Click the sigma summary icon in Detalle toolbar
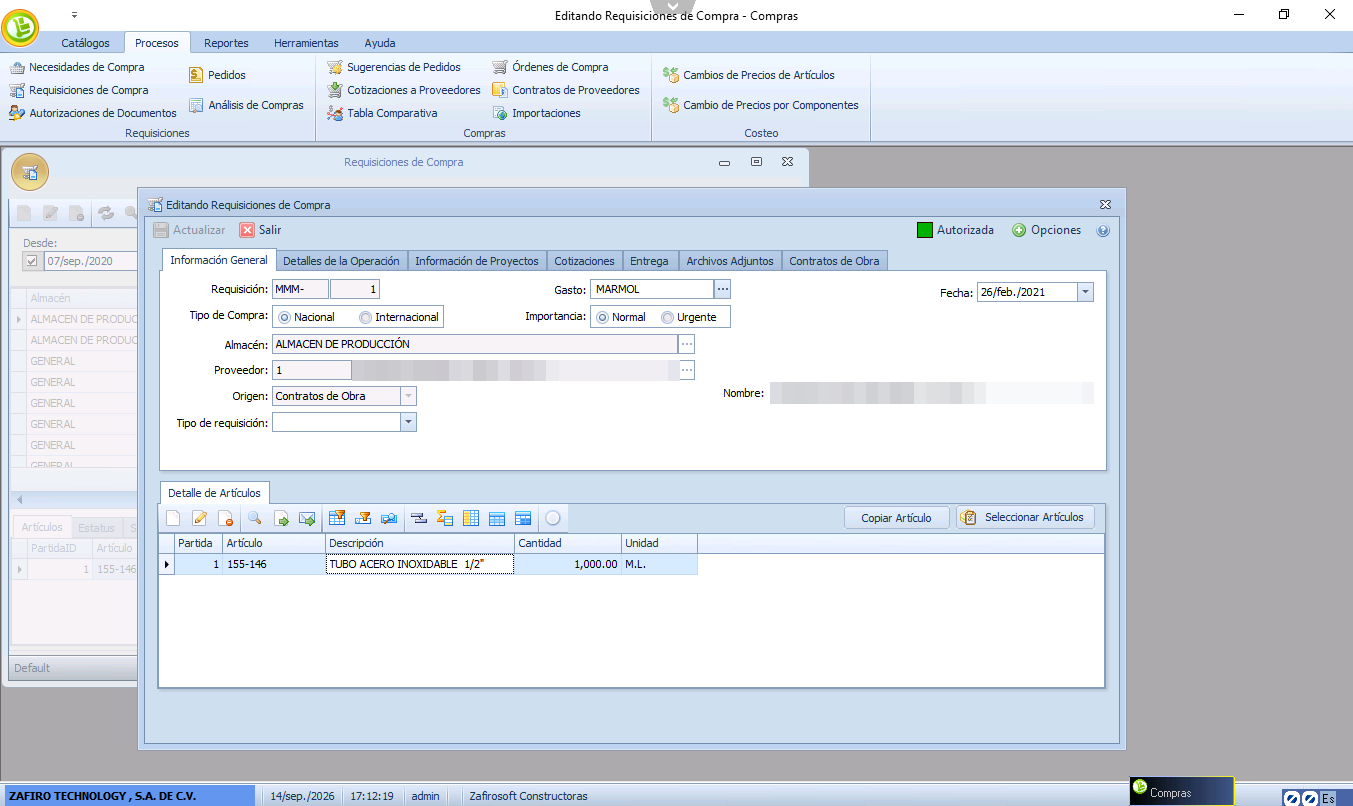This screenshot has height=806, width=1353. coord(445,518)
